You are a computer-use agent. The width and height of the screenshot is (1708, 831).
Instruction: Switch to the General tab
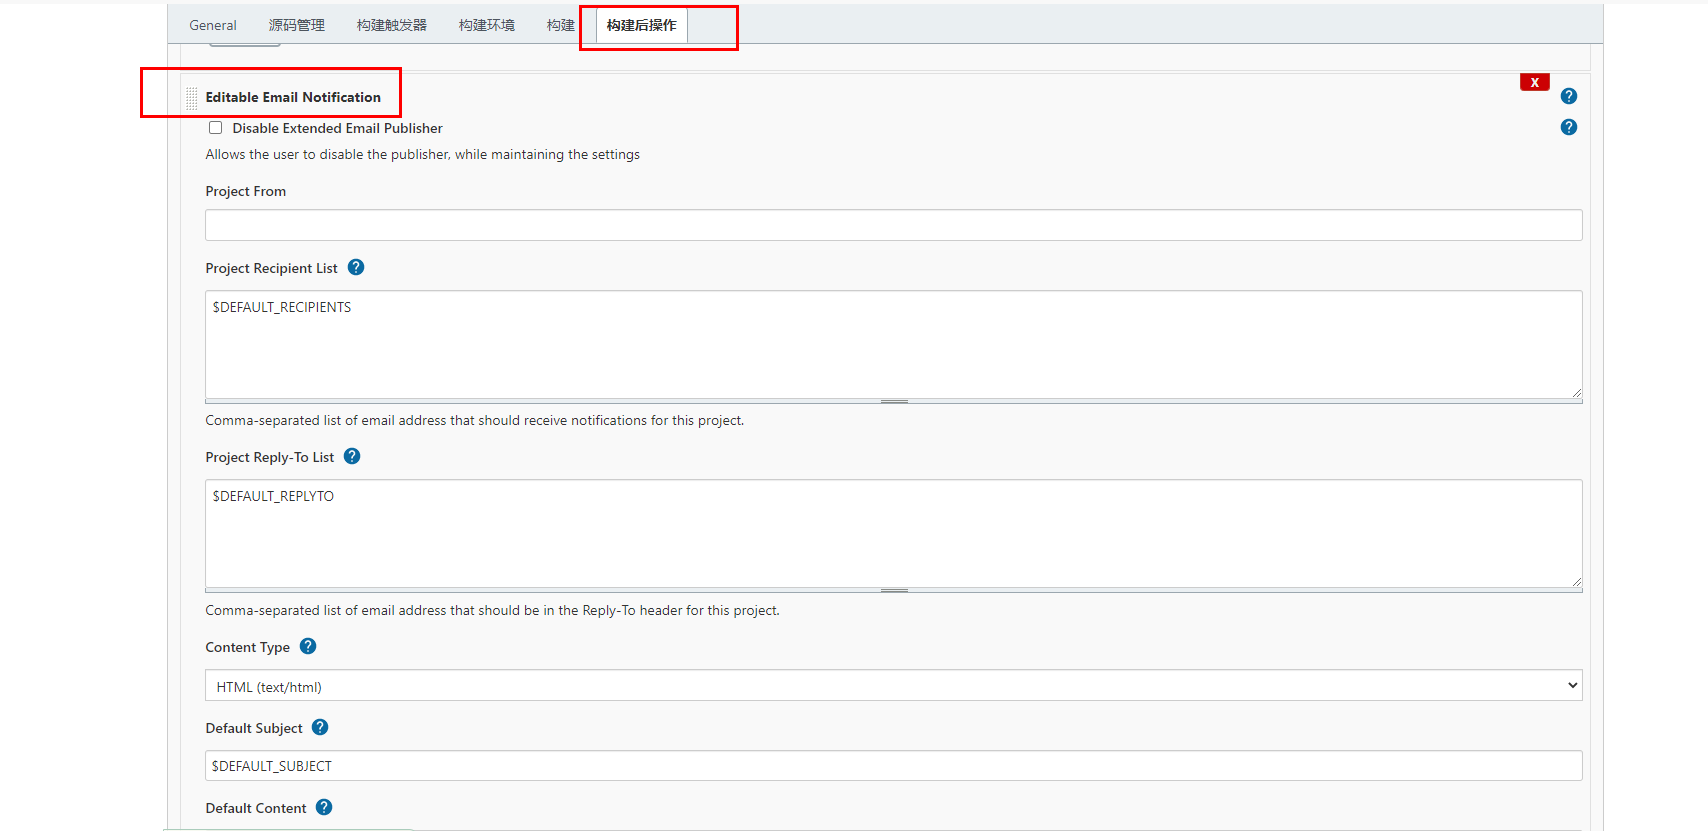click(x=213, y=25)
